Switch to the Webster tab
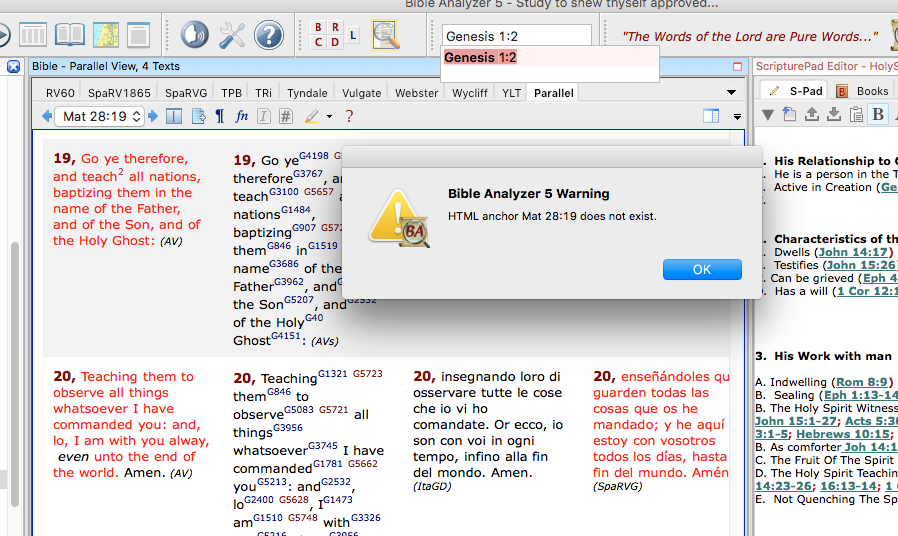 416,93
